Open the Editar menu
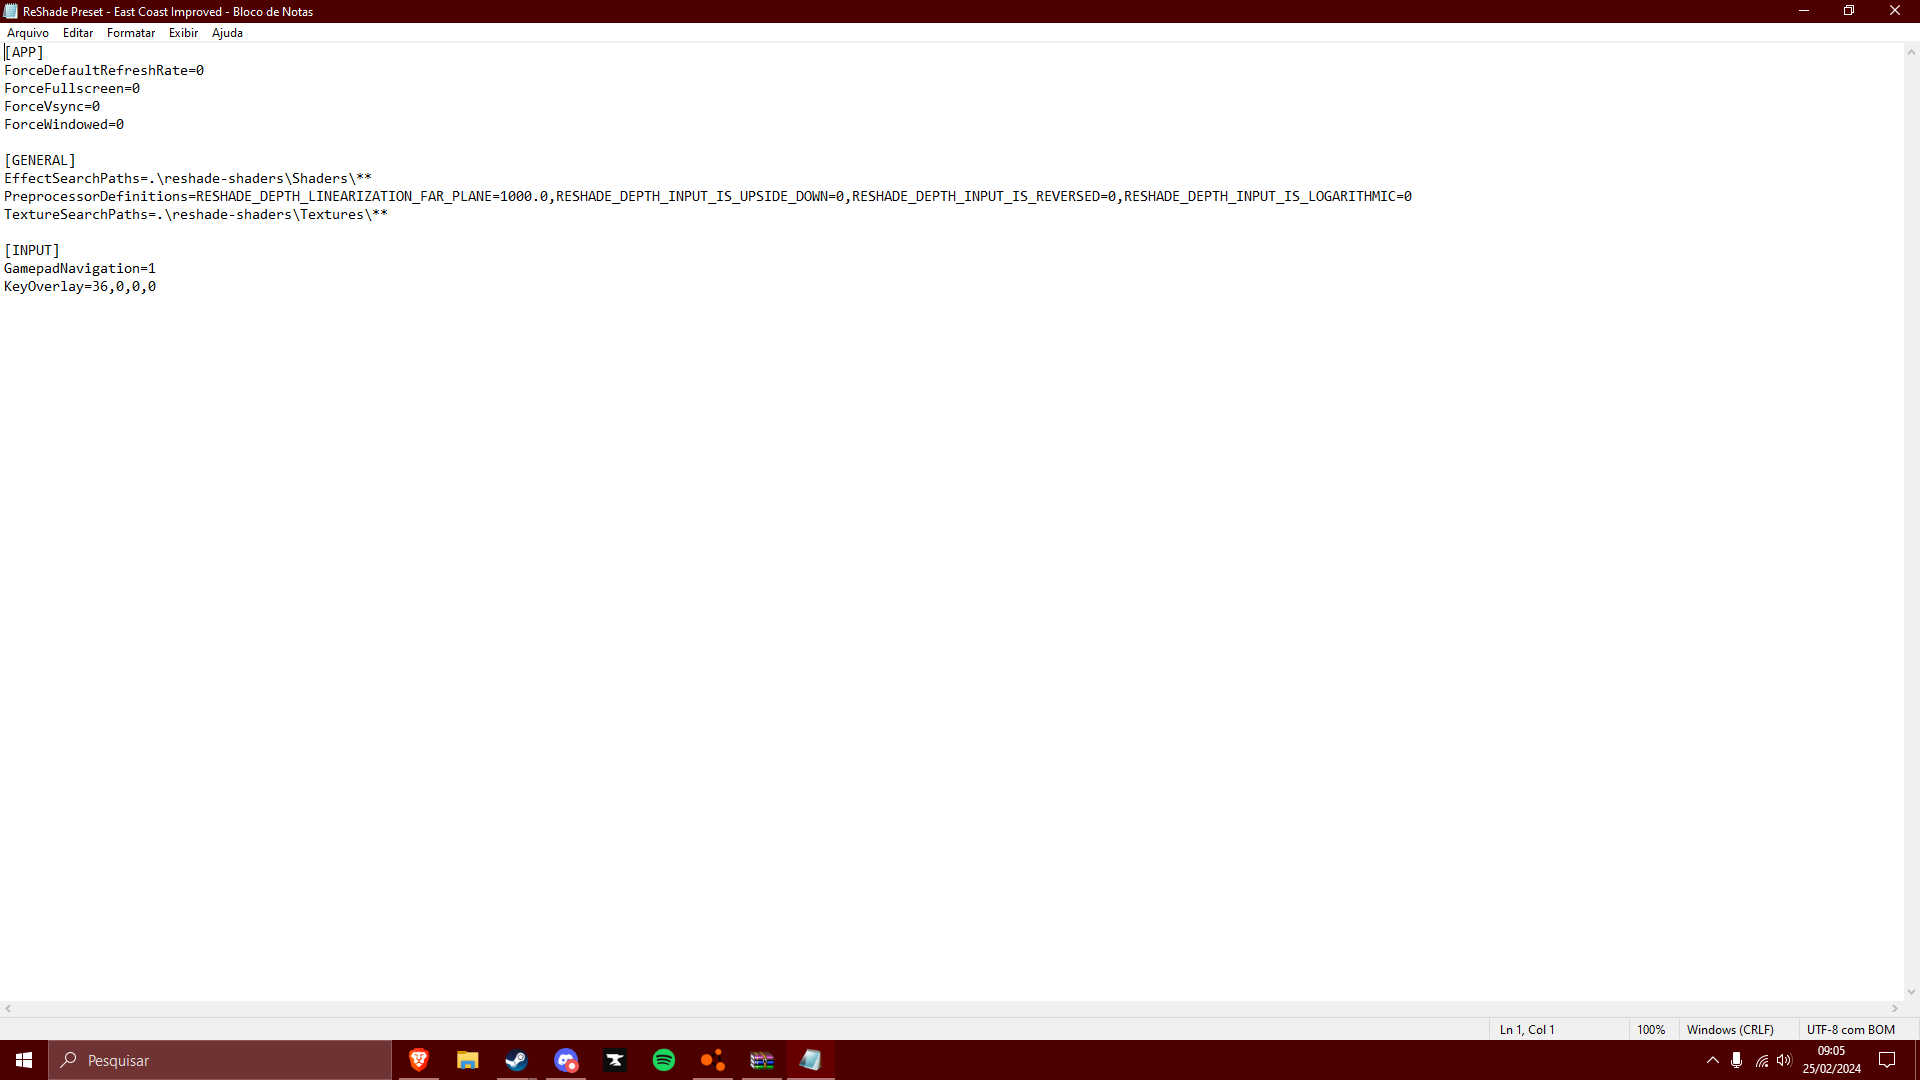This screenshot has height=1080, width=1920. tap(78, 33)
